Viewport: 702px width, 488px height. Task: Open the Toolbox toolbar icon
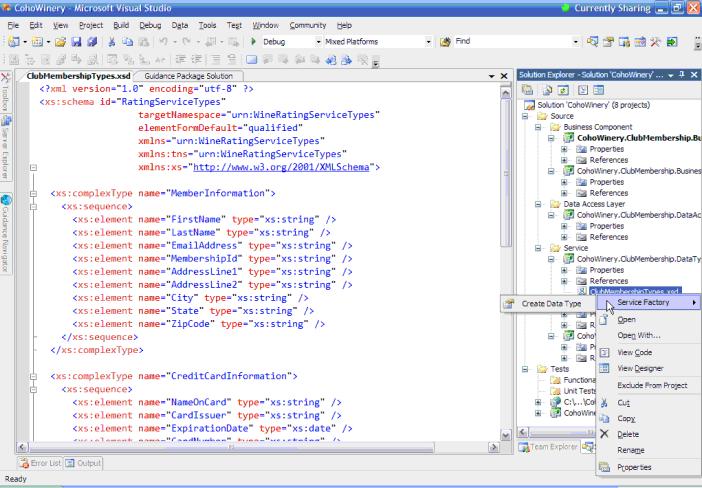tap(640, 42)
